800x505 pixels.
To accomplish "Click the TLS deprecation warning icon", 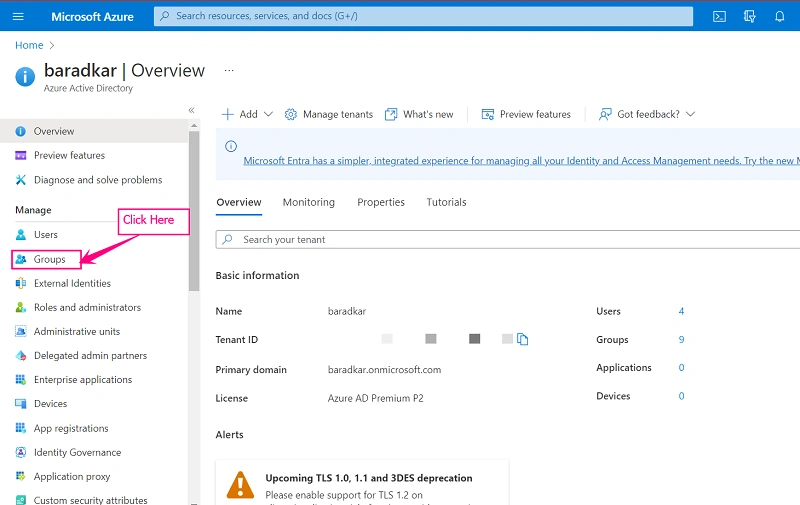I will tap(240, 485).
